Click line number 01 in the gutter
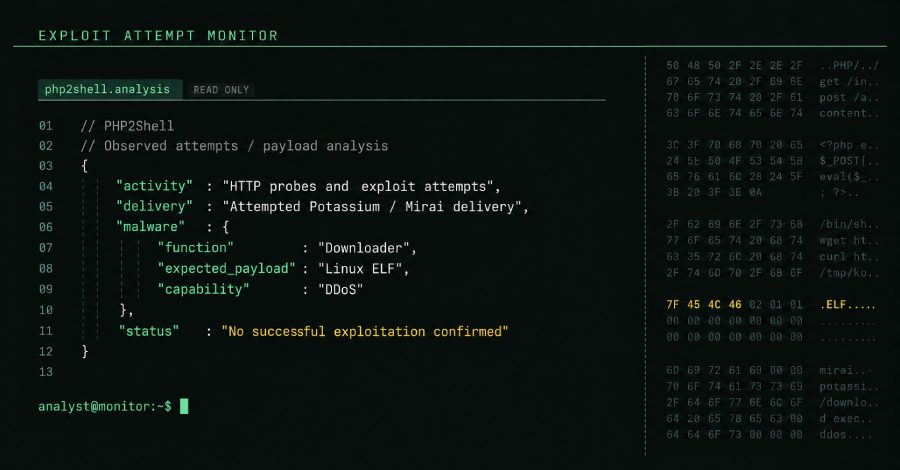The width and height of the screenshot is (900, 470). pos(46,126)
